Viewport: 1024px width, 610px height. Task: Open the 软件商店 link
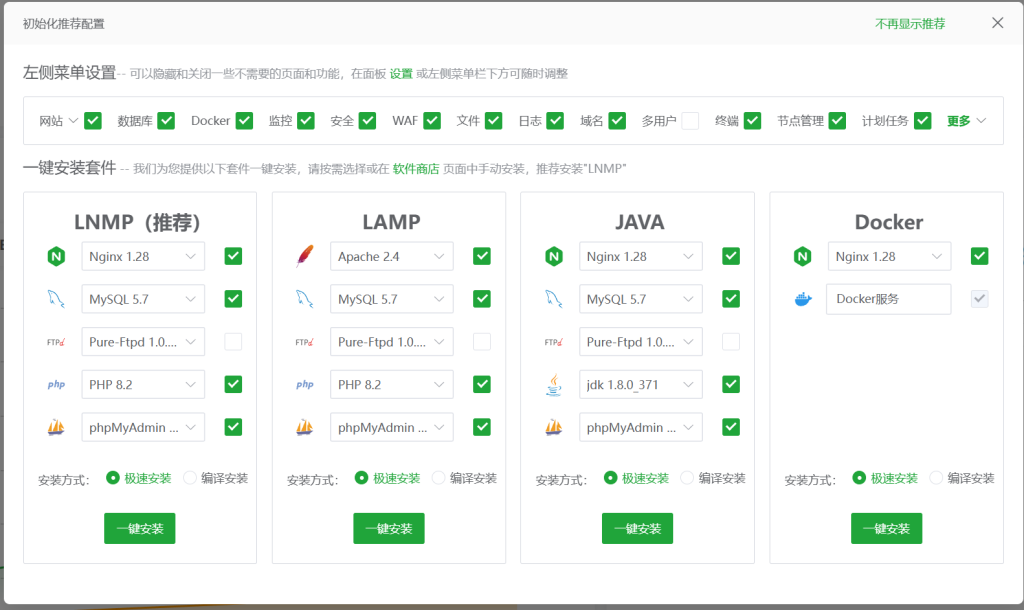[x=415, y=169]
